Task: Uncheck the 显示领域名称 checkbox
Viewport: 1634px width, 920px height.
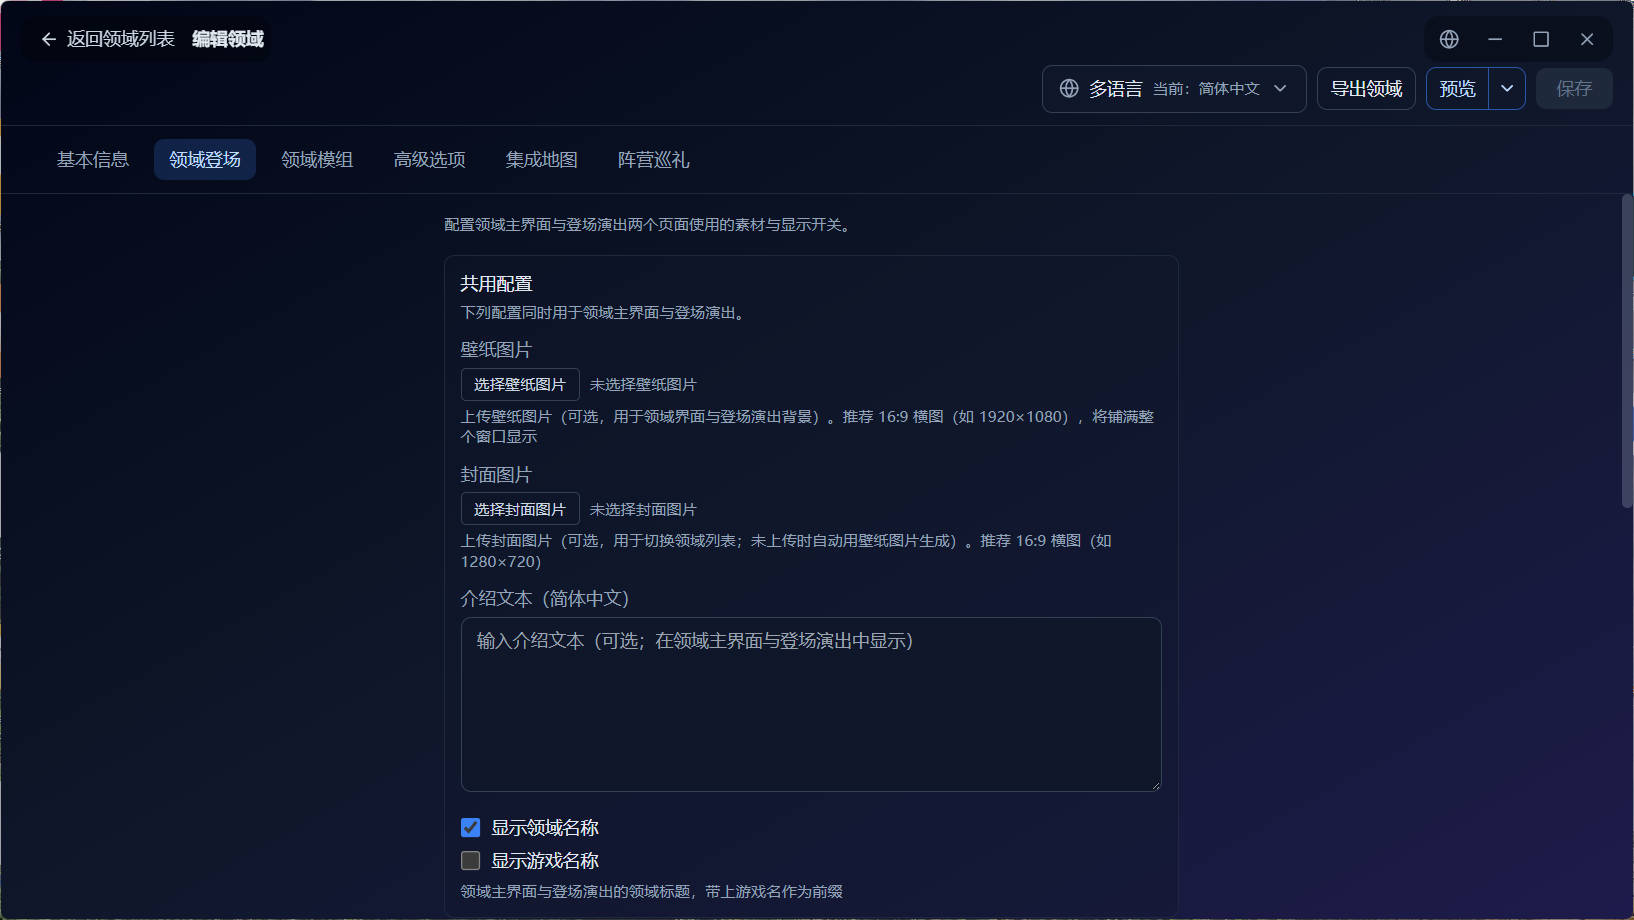Action: click(x=471, y=828)
